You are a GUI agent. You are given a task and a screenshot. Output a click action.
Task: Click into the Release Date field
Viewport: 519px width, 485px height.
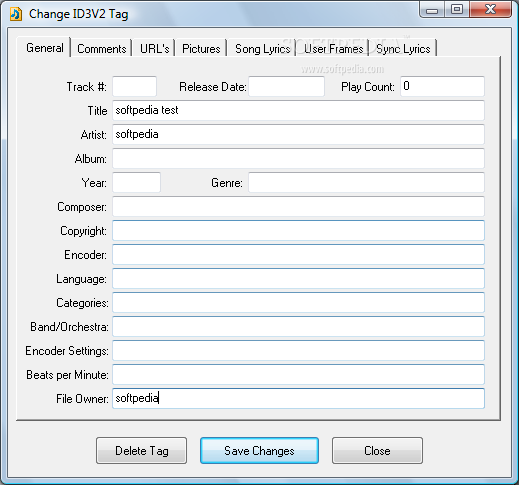tap(286, 86)
